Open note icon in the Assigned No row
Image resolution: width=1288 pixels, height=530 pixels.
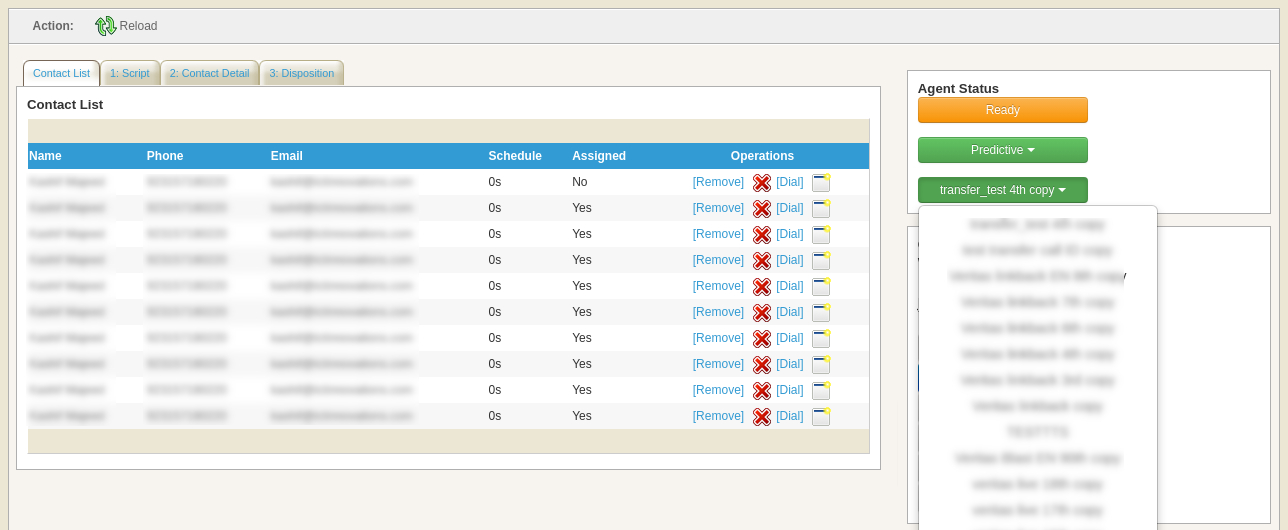pyautogui.click(x=821, y=182)
